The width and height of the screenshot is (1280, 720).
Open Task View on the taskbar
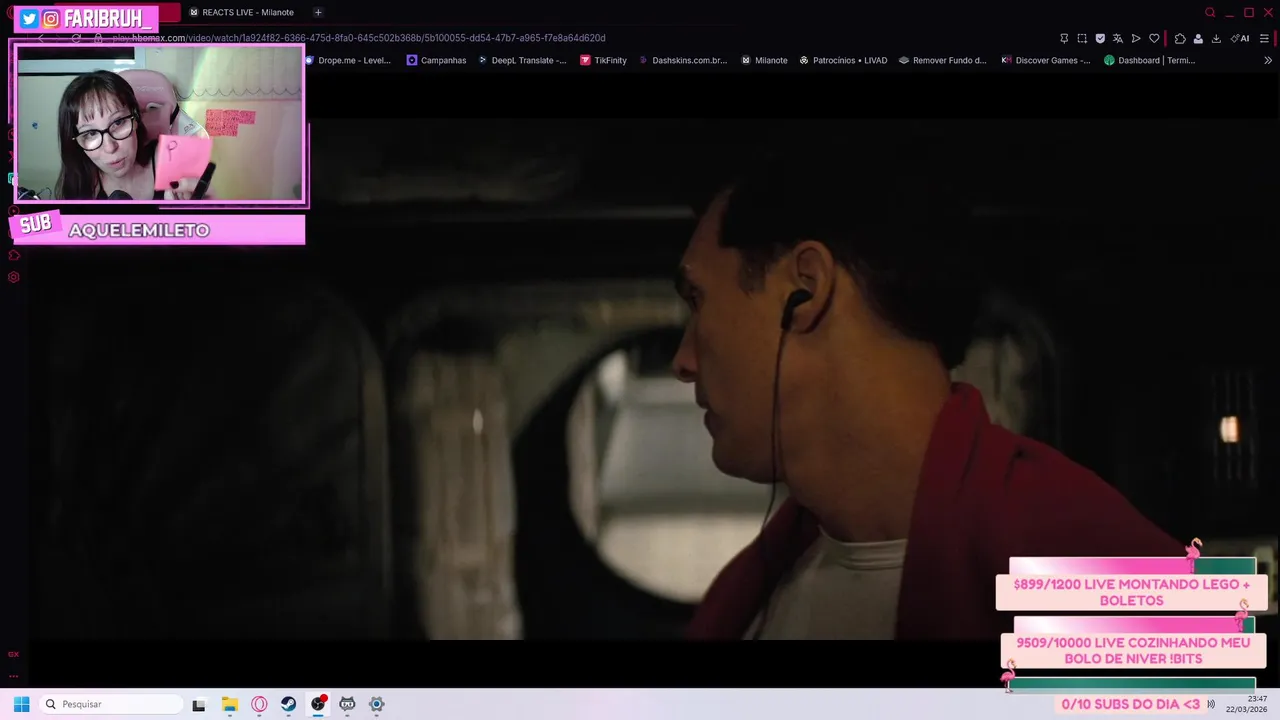[x=199, y=704]
